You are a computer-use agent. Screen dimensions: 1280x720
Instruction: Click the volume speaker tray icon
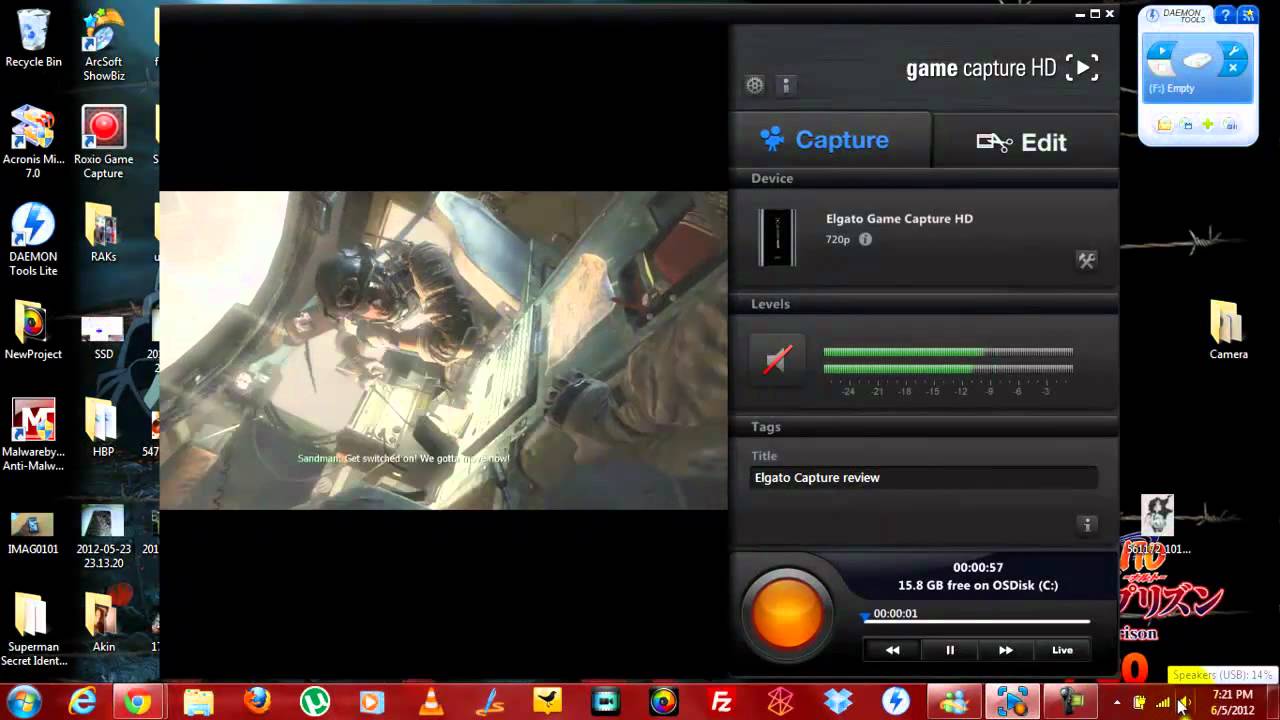[x=1184, y=702]
